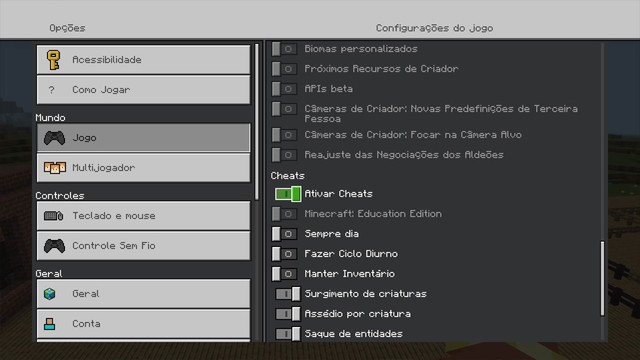Click the key icon beside Acessibilidade
This screenshot has height=360, width=640.
click(53, 60)
